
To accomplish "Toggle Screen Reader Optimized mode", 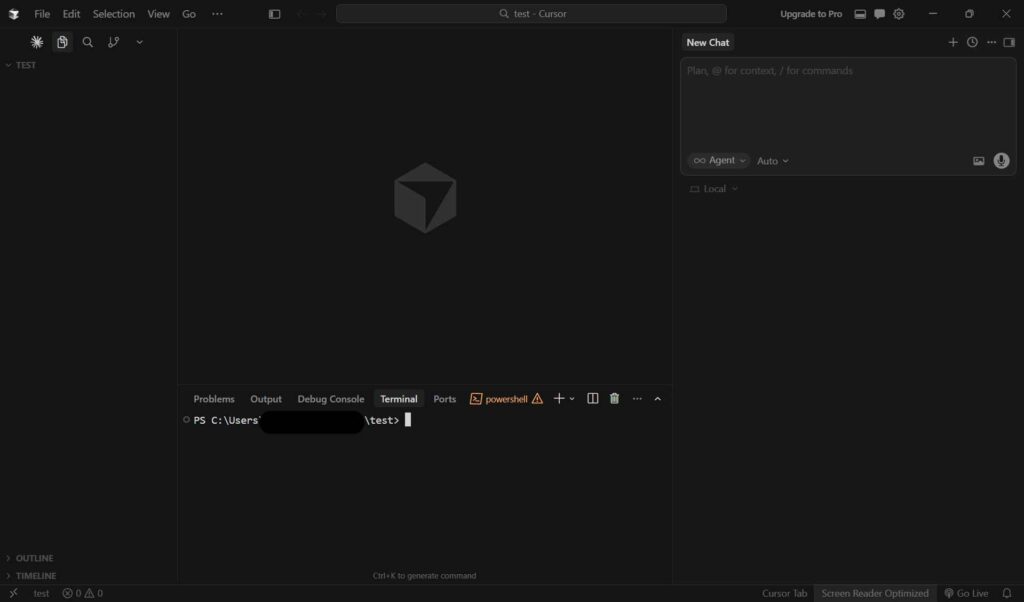I will [x=874, y=593].
